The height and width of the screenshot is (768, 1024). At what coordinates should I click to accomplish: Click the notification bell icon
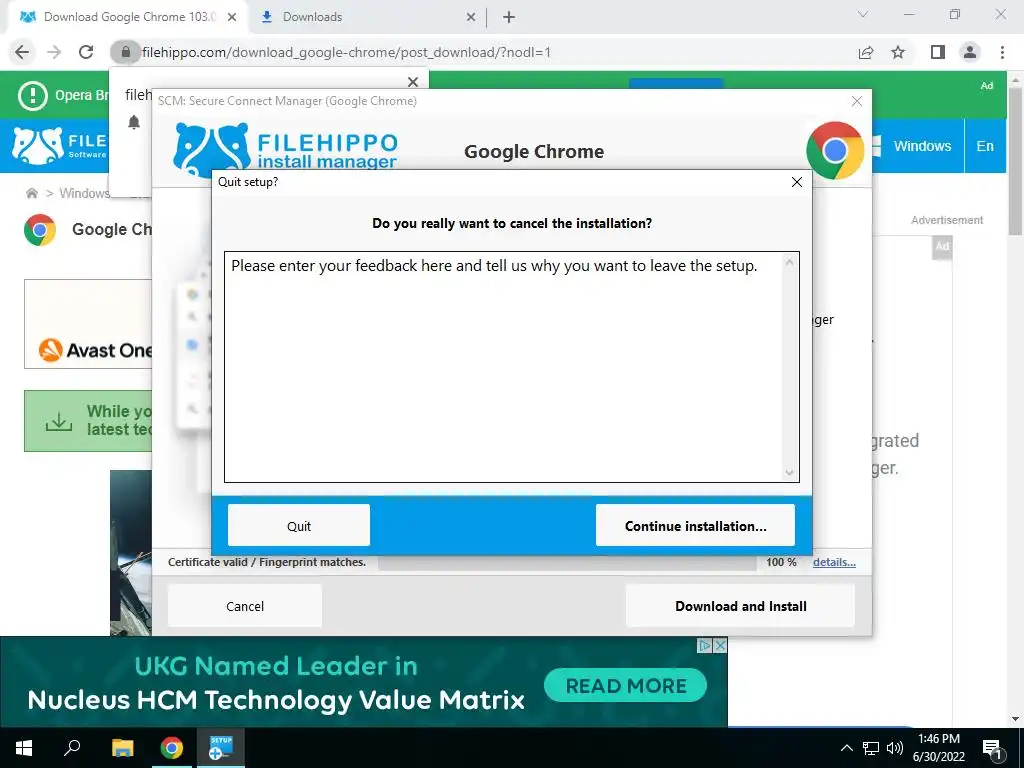click(x=134, y=122)
